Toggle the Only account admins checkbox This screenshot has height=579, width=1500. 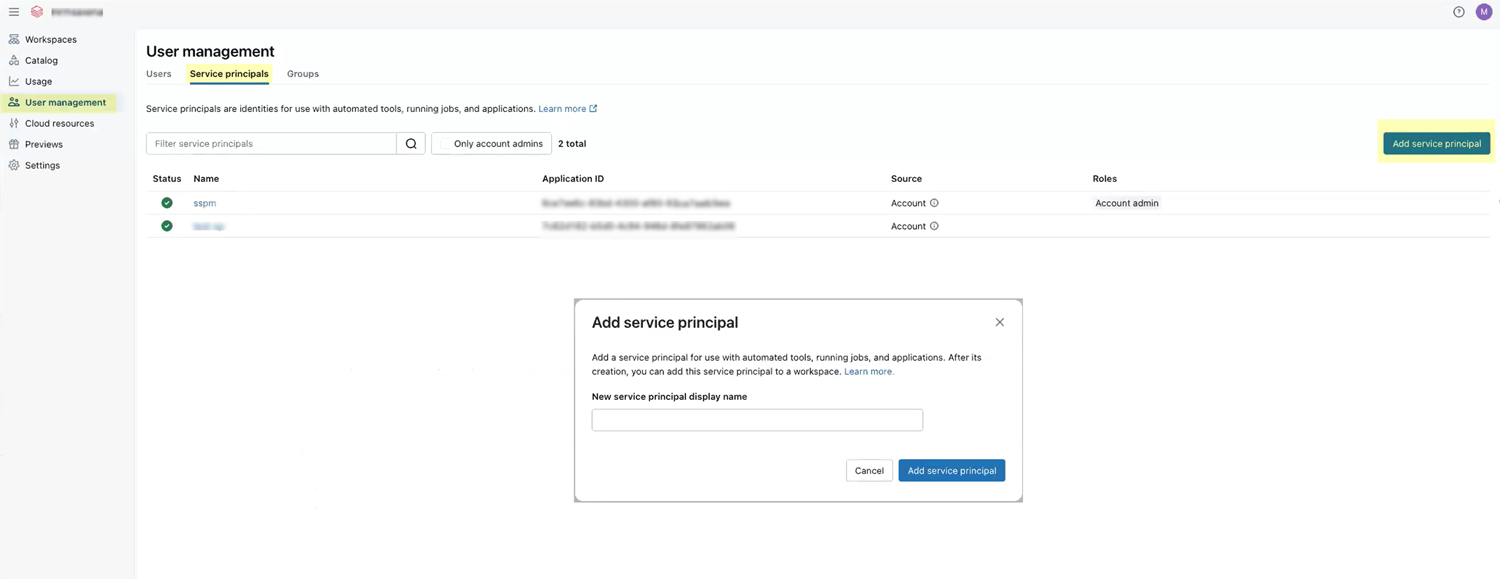(445, 144)
